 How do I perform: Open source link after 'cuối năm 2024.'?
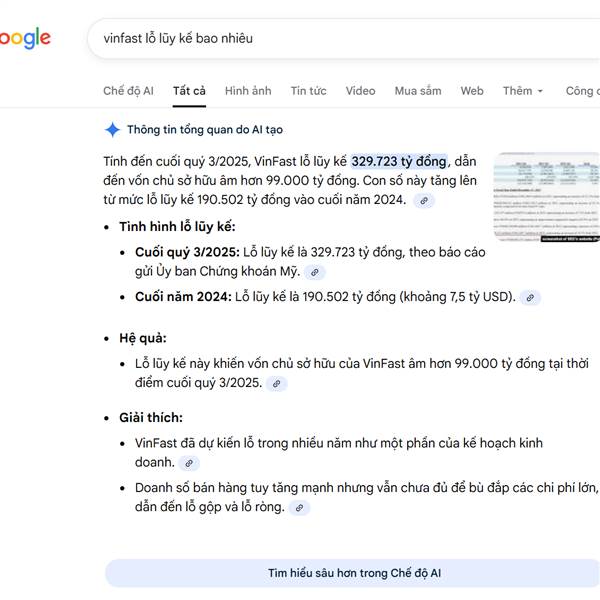click(424, 201)
